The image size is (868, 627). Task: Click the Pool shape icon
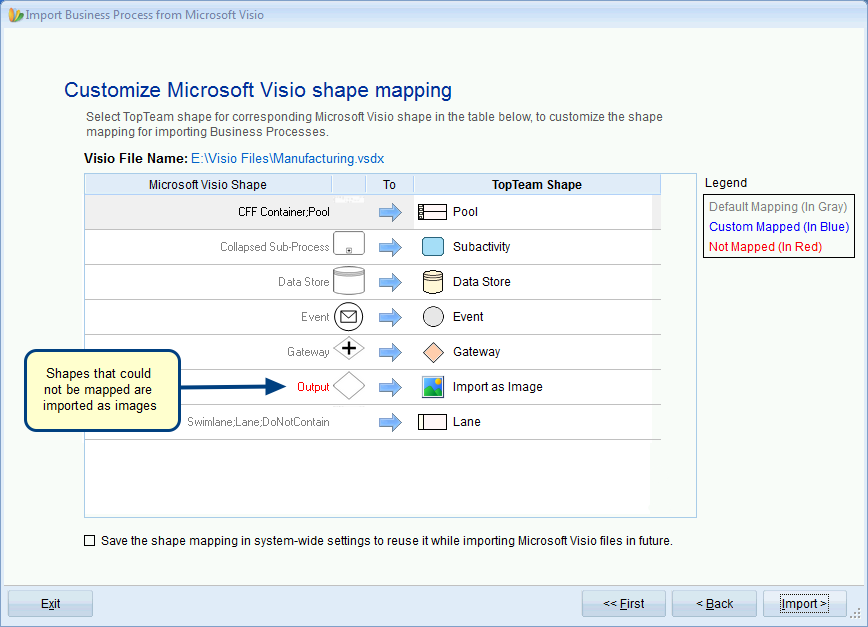[x=432, y=212]
